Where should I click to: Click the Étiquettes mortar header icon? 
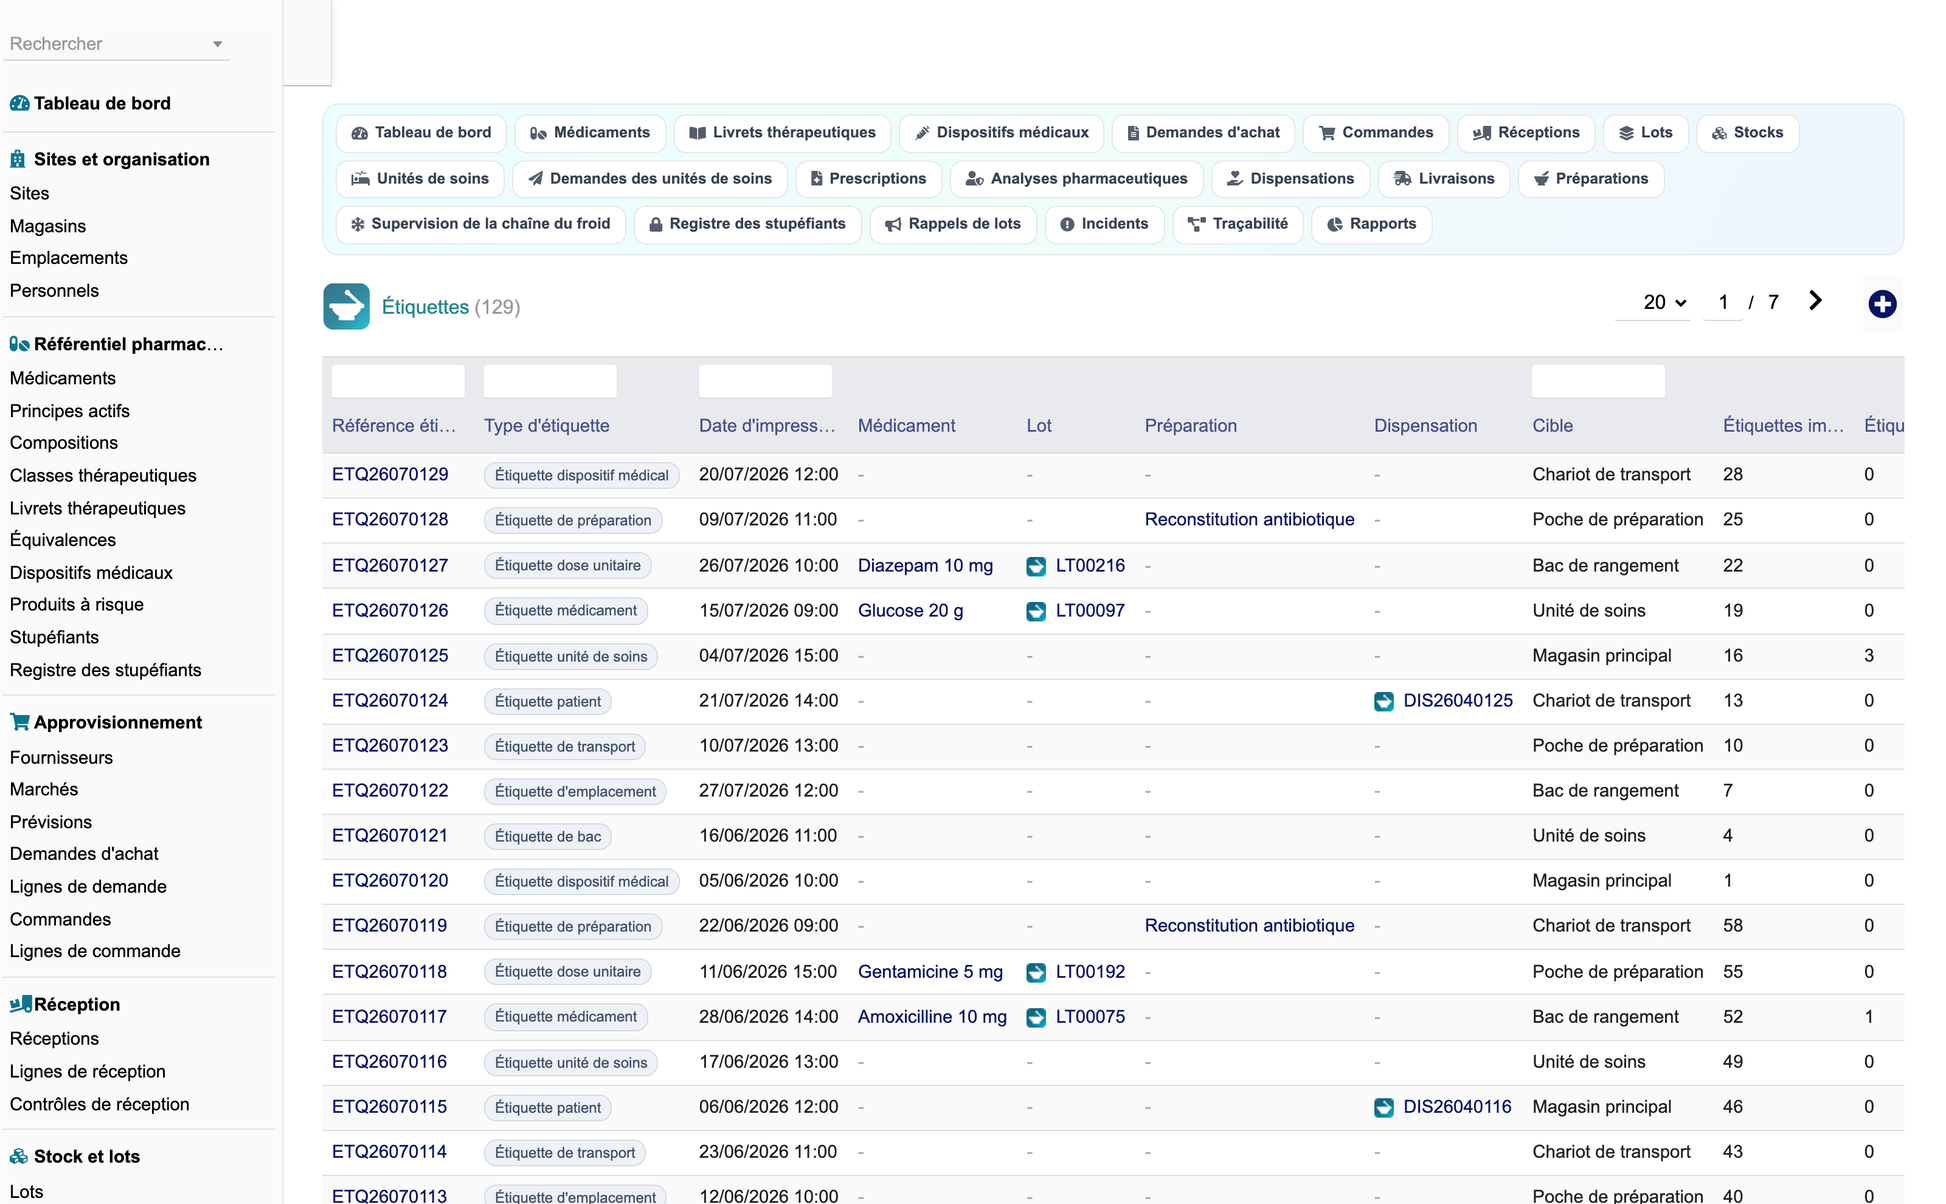346,306
